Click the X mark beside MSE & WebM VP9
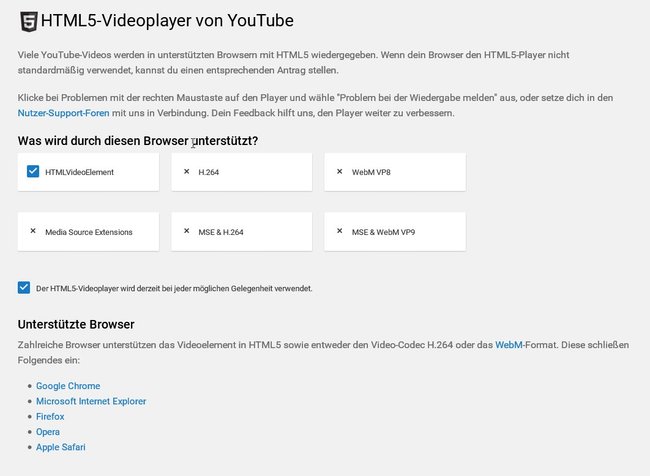The height and width of the screenshot is (476, 650). [x=340, y=231]
